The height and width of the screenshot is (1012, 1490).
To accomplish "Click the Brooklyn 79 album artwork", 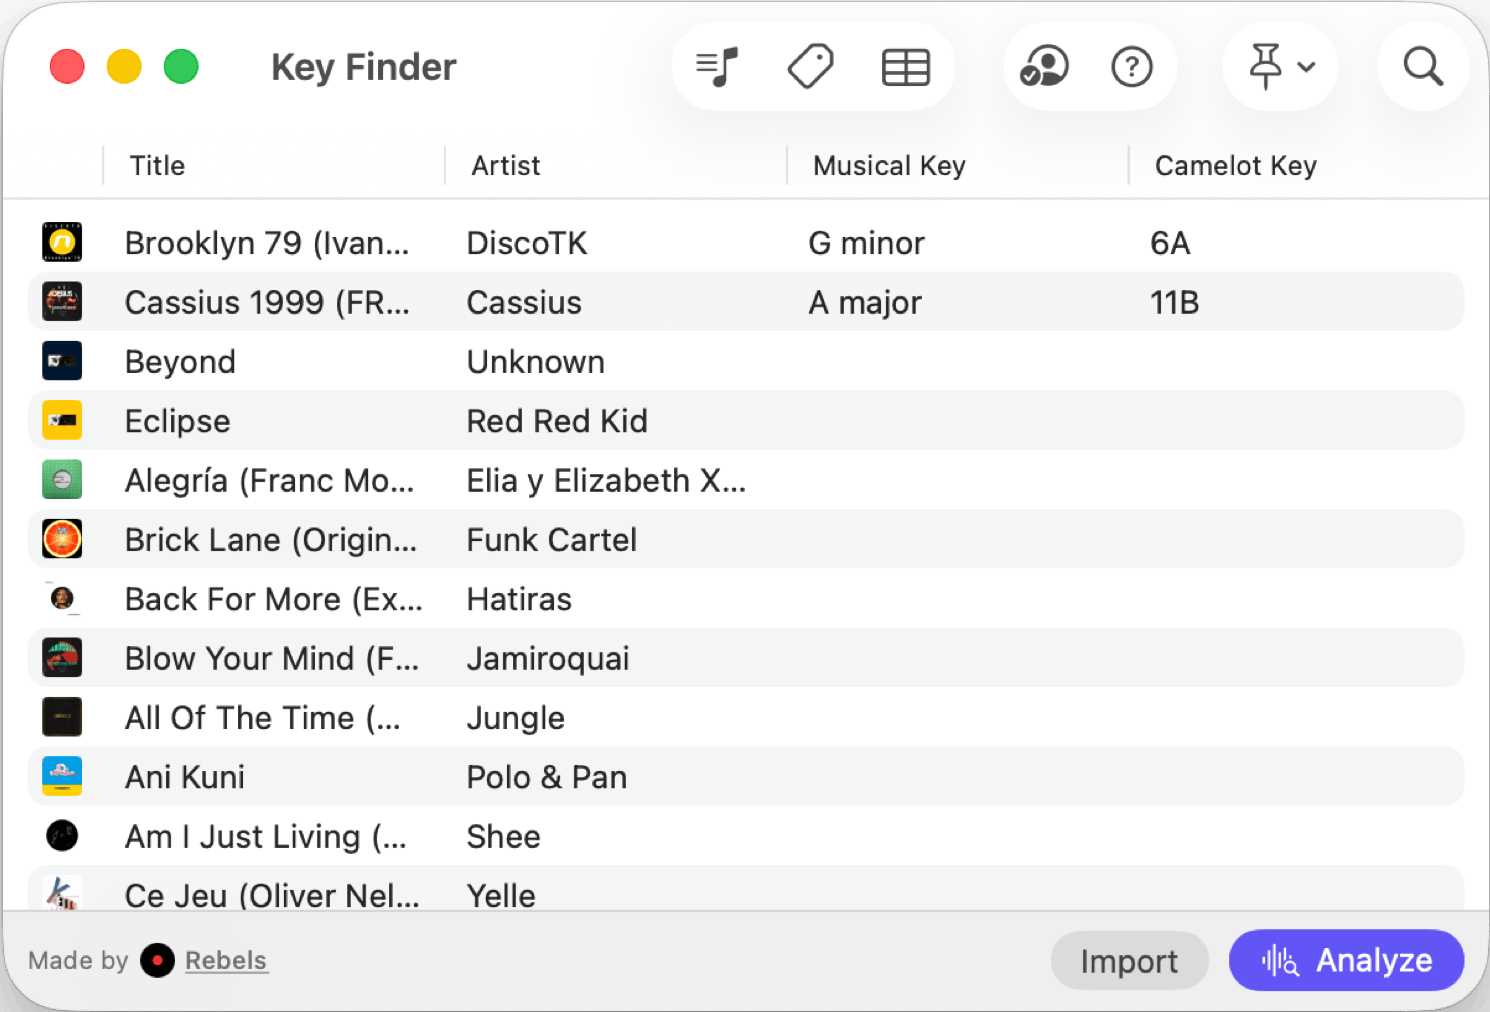I will tap(62, 242).
